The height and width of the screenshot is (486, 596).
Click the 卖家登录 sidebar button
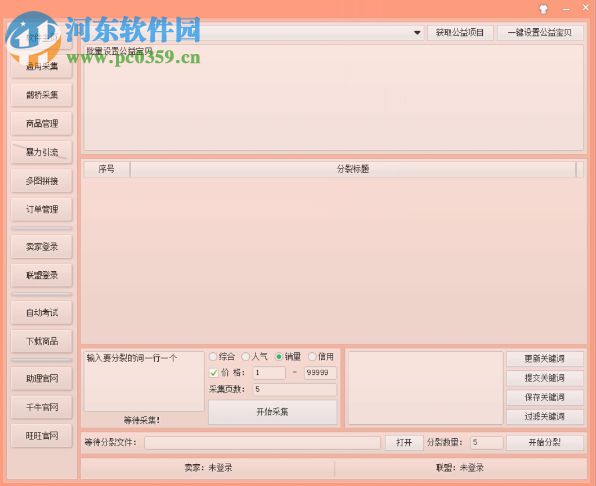point(42,247)
